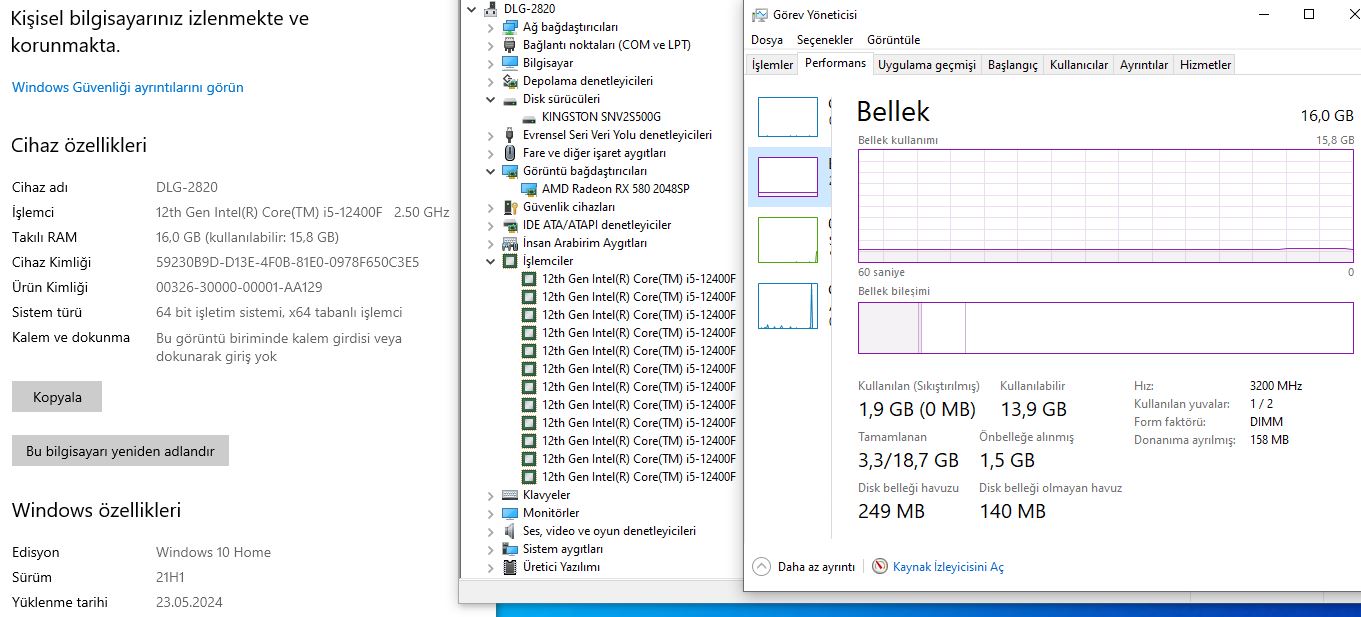1361x617 pixels.
Task: Open the Windows Güvenliği ayrıntılarını görün link
Action: 128,87
